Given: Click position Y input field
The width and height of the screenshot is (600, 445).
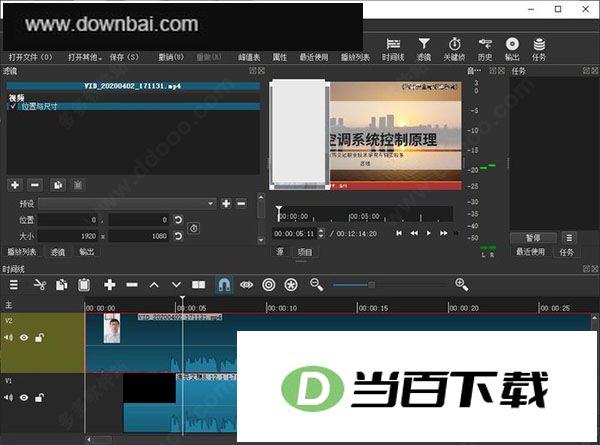Looking at the screenshot, I should (x=139, y=220).
